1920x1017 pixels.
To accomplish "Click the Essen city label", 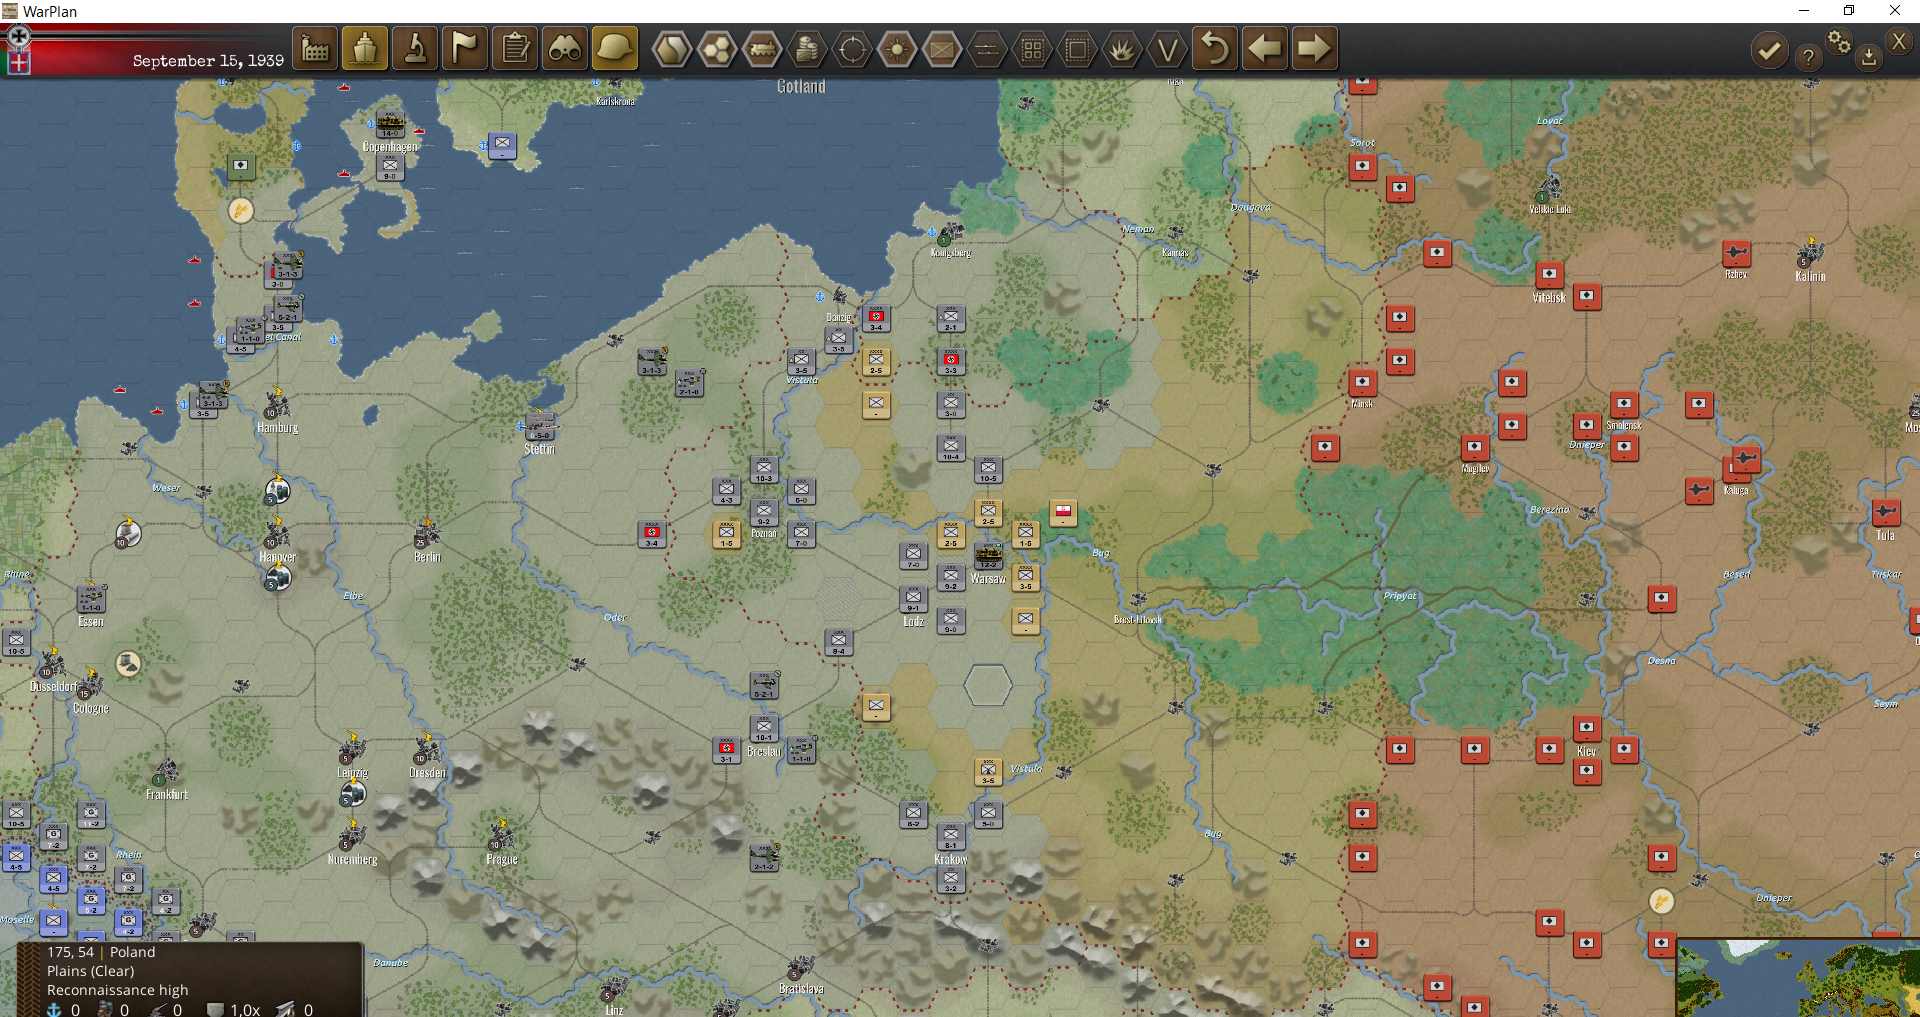I will (x=91, y=622).
